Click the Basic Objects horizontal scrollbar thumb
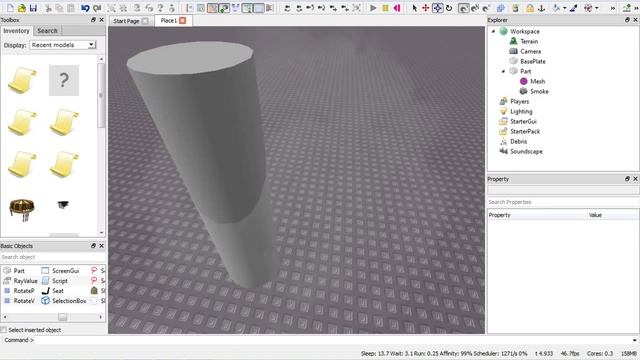 point(62,317)
